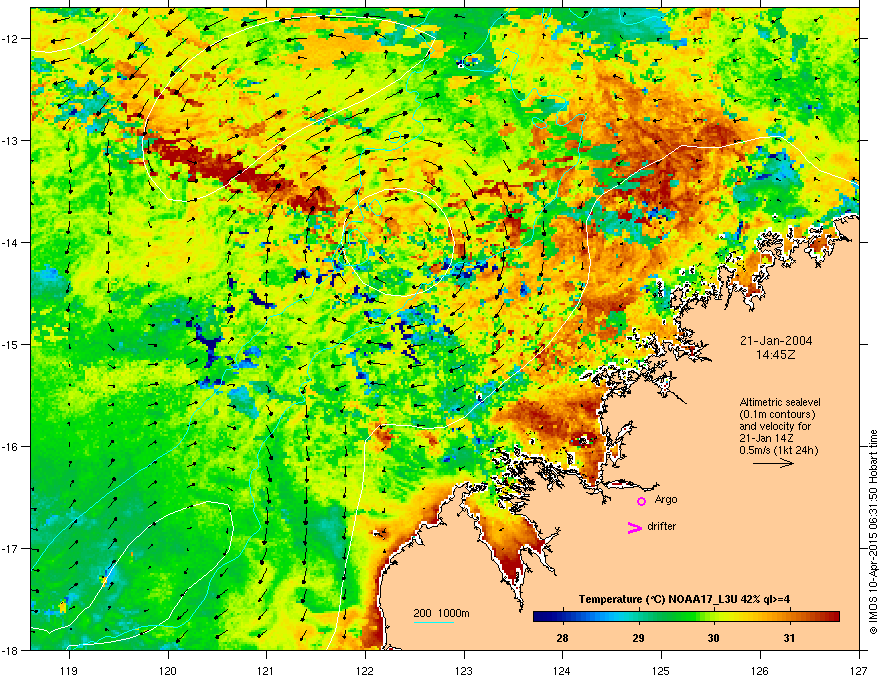Image resolution: width=880 pixels, height=680 pixels.
Task: Click the 0.5m/s velocity reference arrow
Action: pyautogui.click(x=773, y=463)
